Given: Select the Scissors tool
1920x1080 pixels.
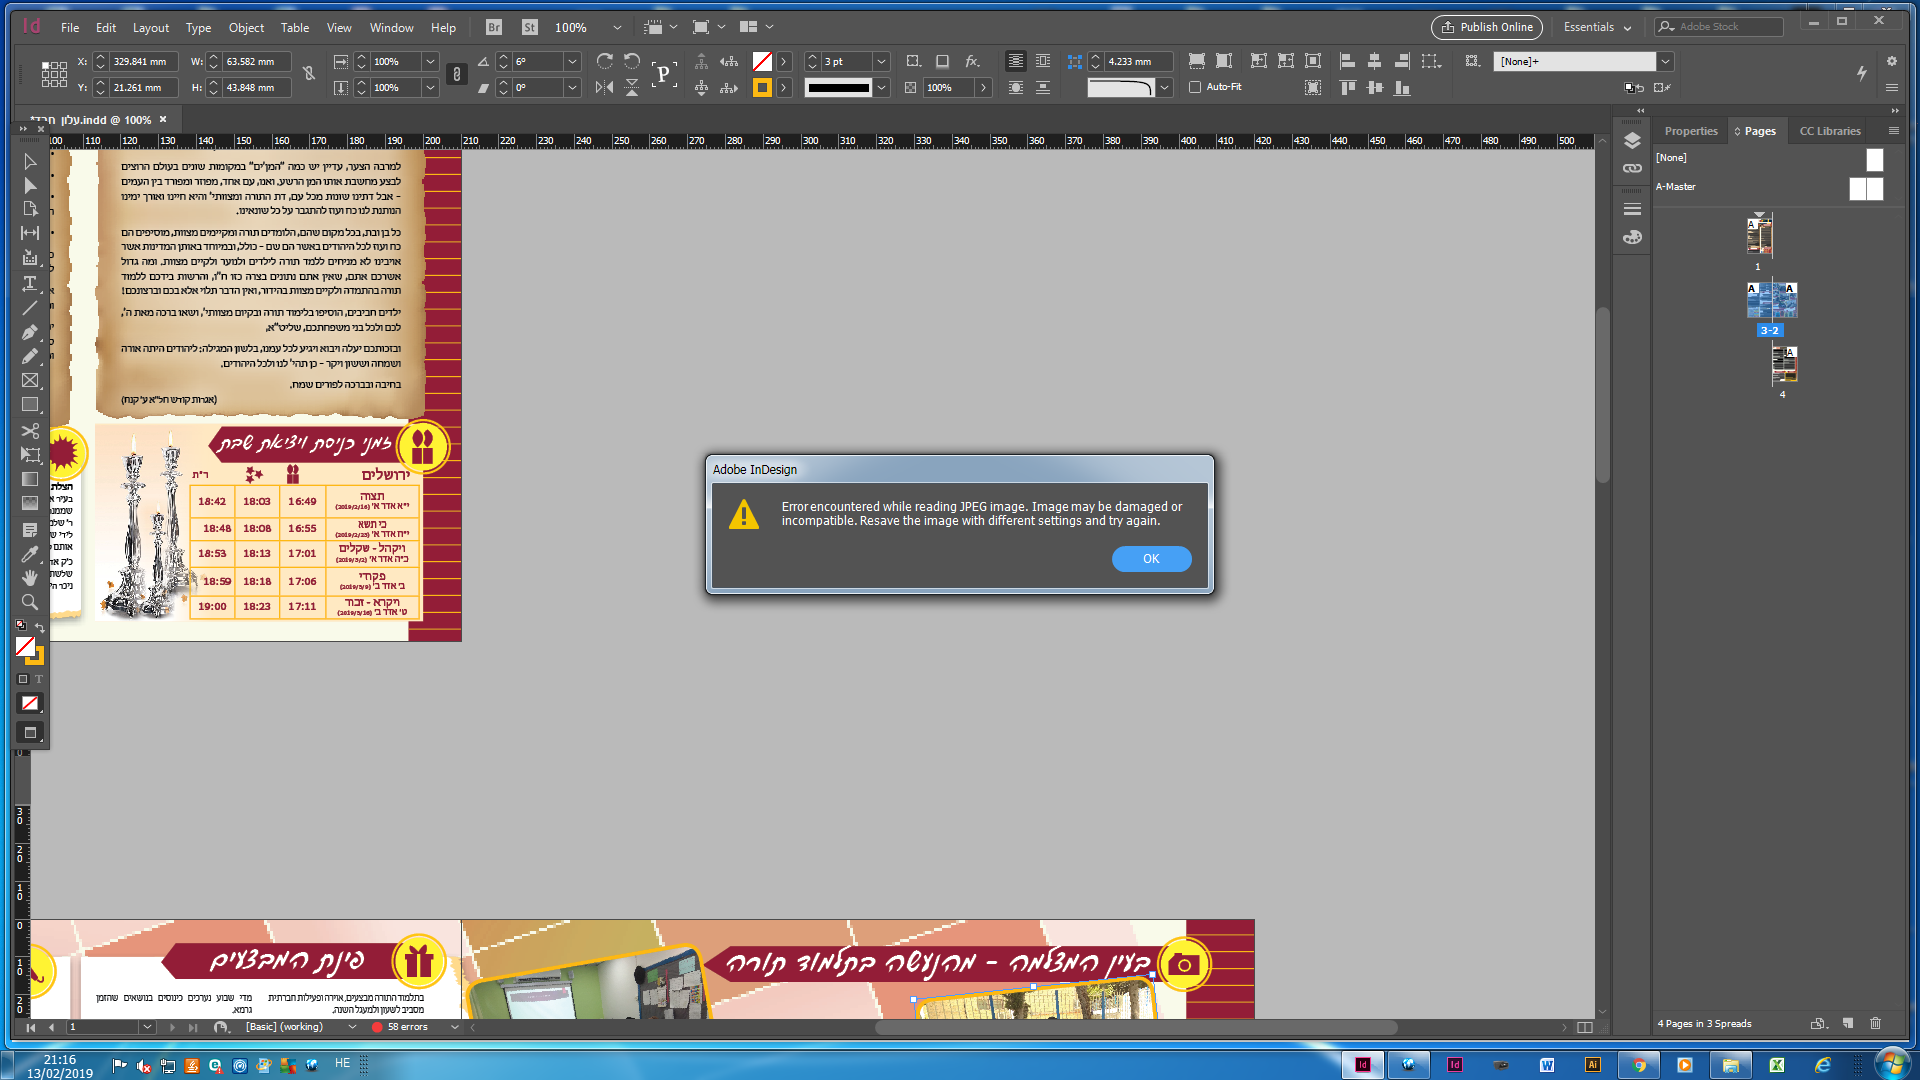Looking at the screenshot, I should 30,430.
